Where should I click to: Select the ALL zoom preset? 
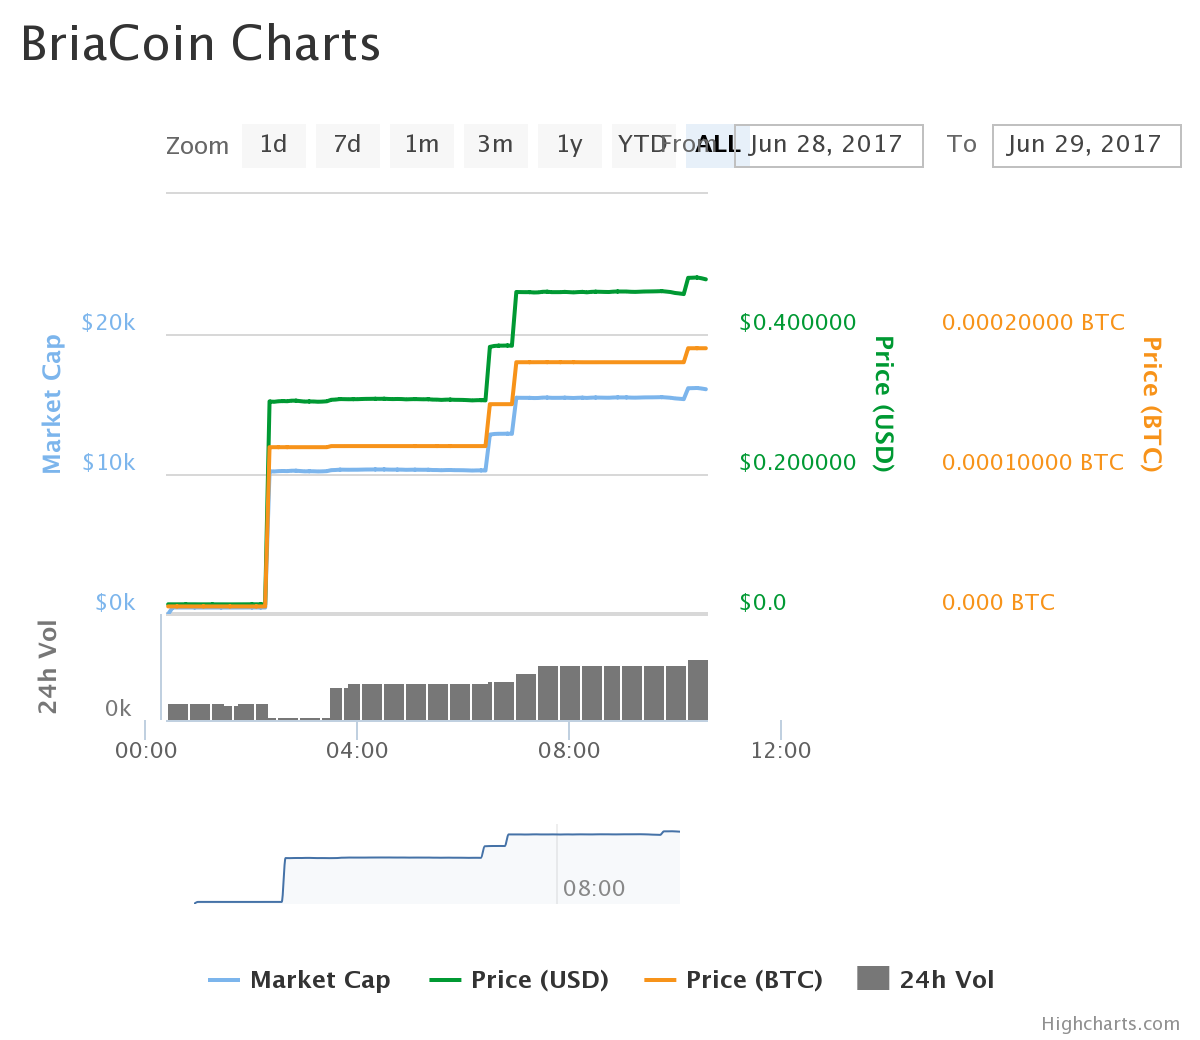tap(716, 145)
